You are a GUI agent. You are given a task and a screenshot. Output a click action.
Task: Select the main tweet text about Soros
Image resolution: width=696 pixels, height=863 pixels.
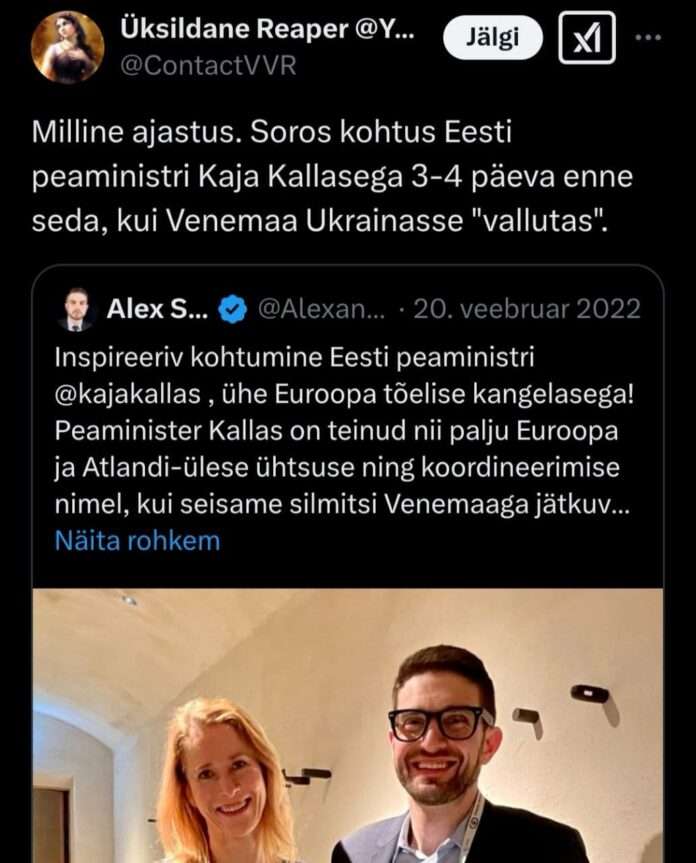coord(332,177)
